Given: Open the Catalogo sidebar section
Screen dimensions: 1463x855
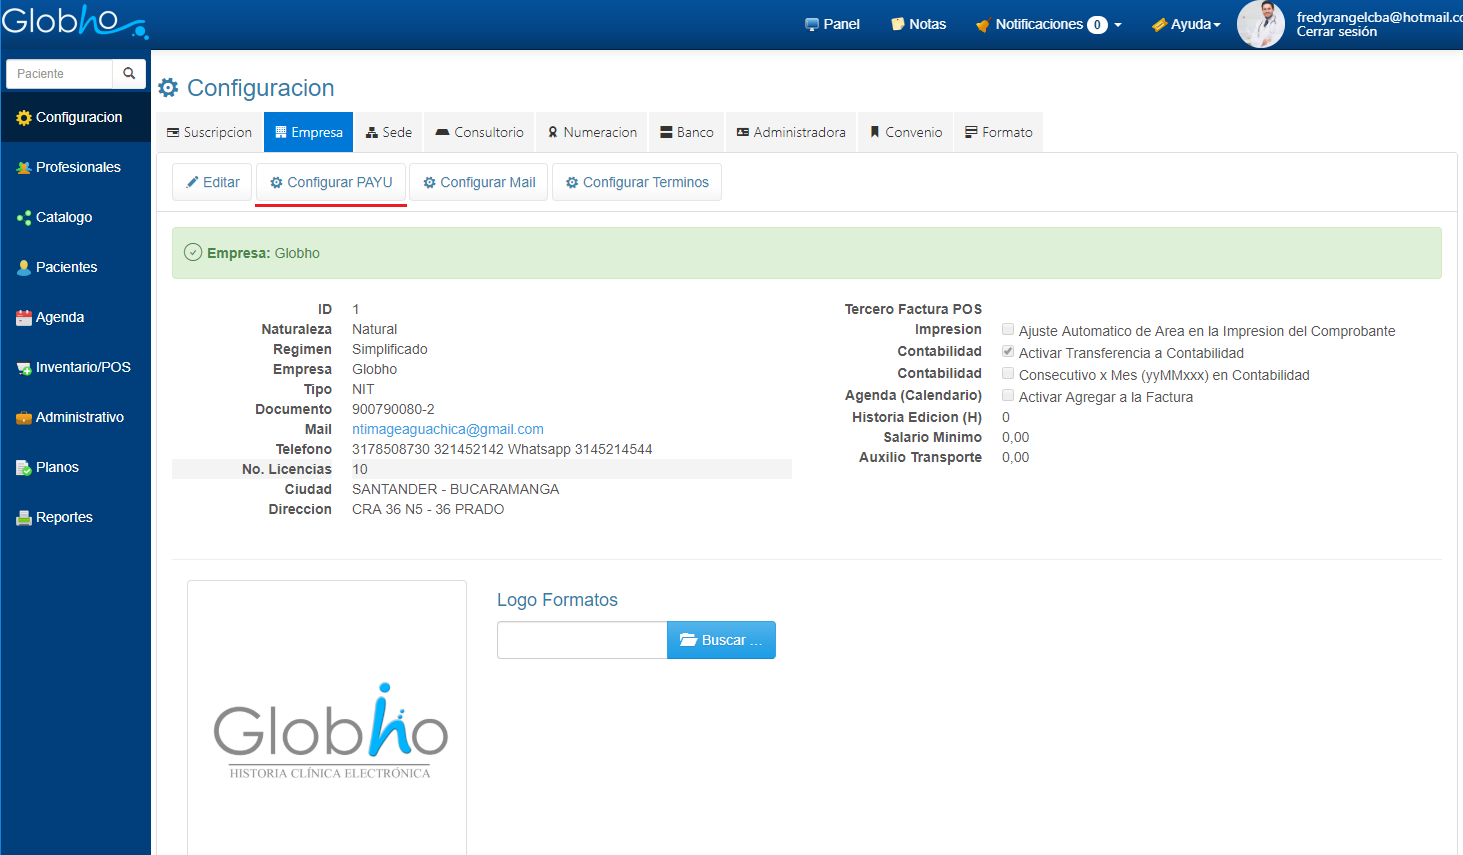Looking at the screenshot, I should [63, 217].
